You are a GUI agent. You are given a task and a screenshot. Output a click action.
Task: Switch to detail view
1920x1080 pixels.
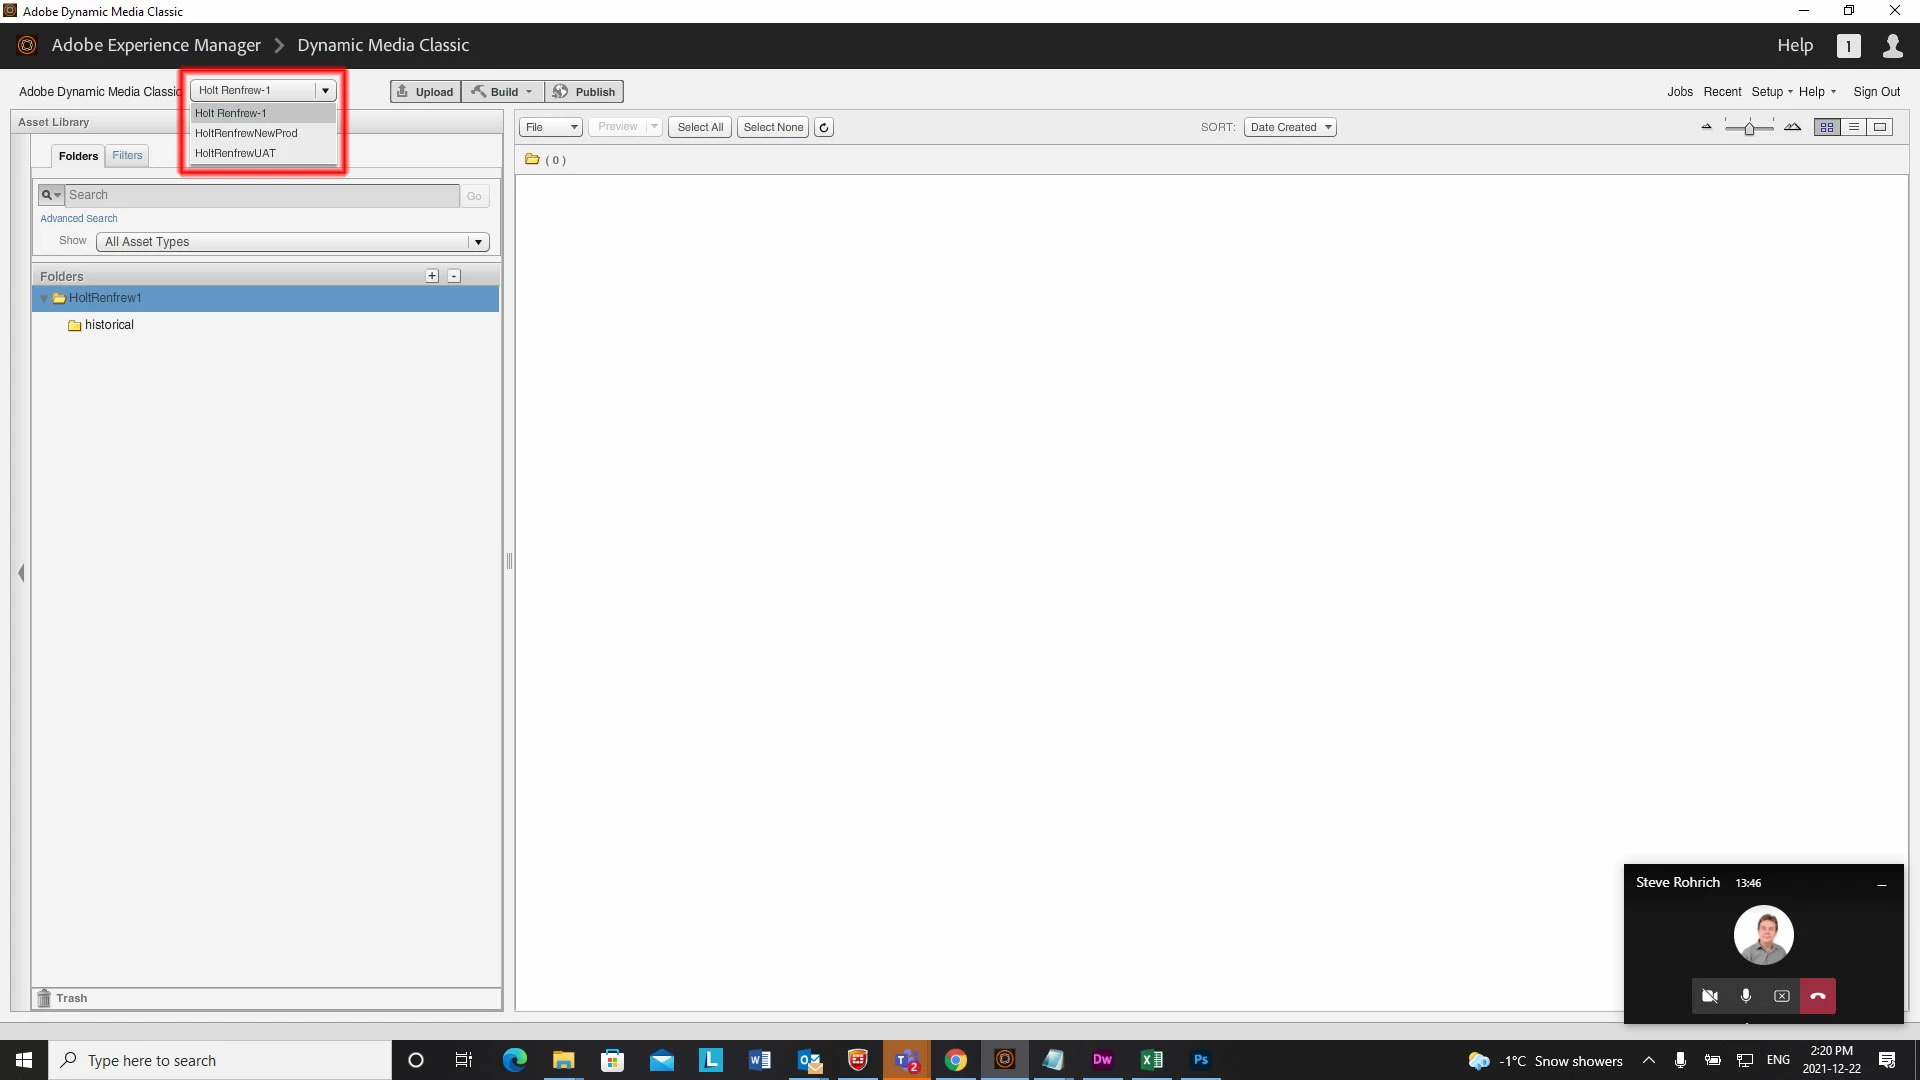[1880, 127]
